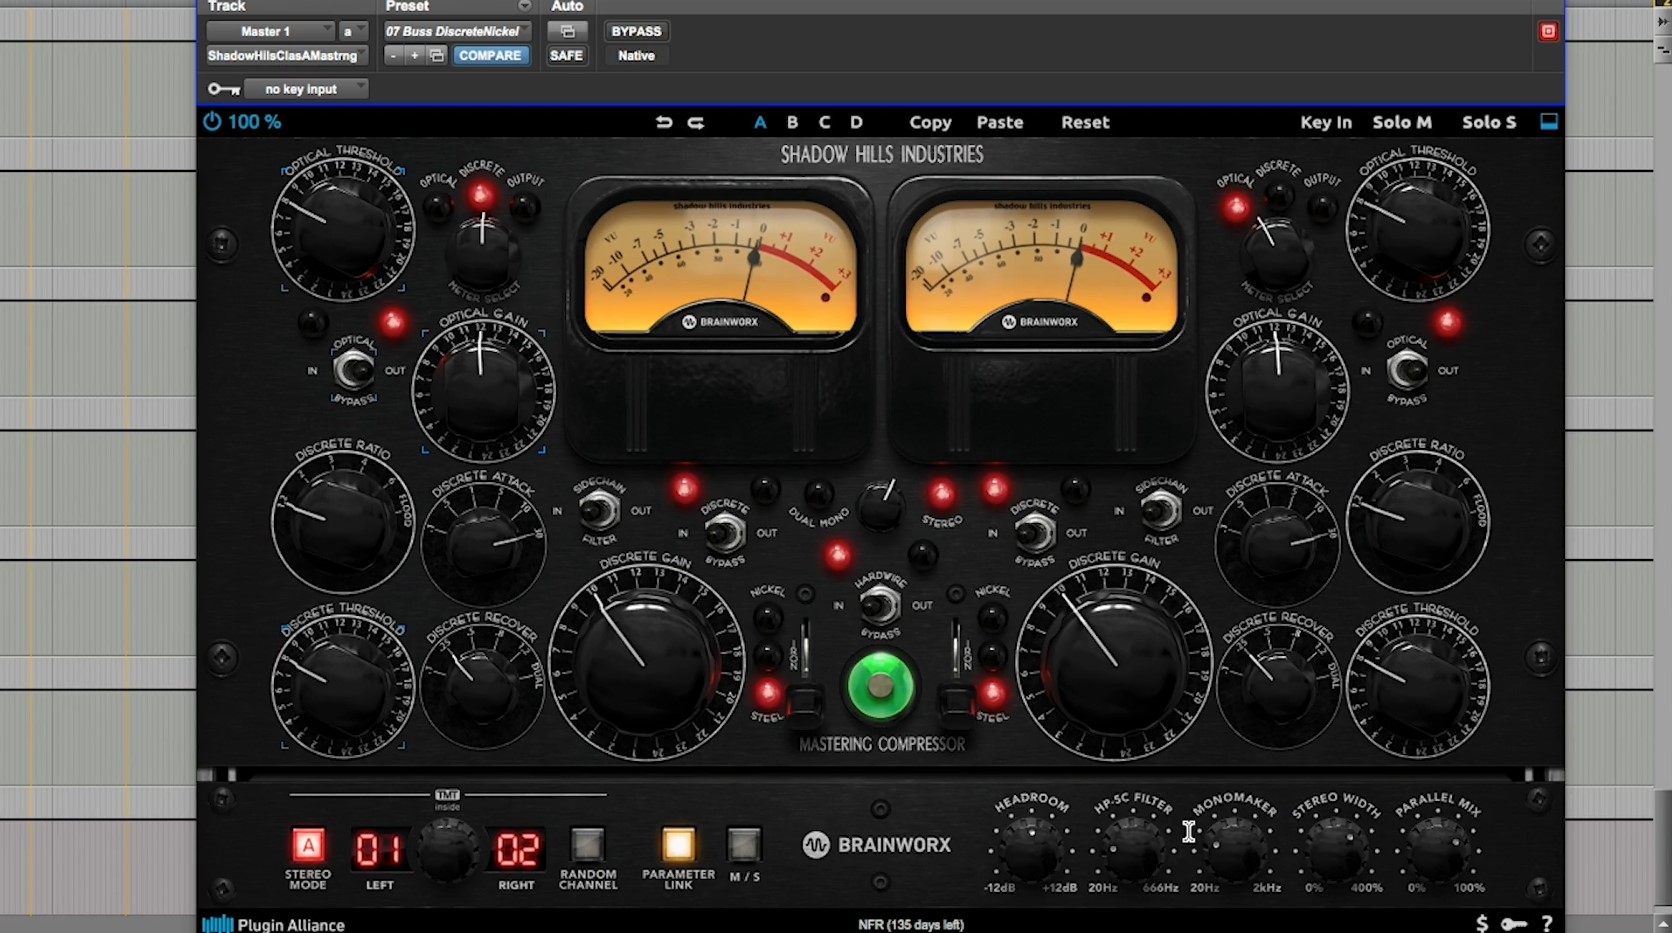Click the TMT channel selector knob
This screenshot has height=933, width=1672.
(447, 850)
